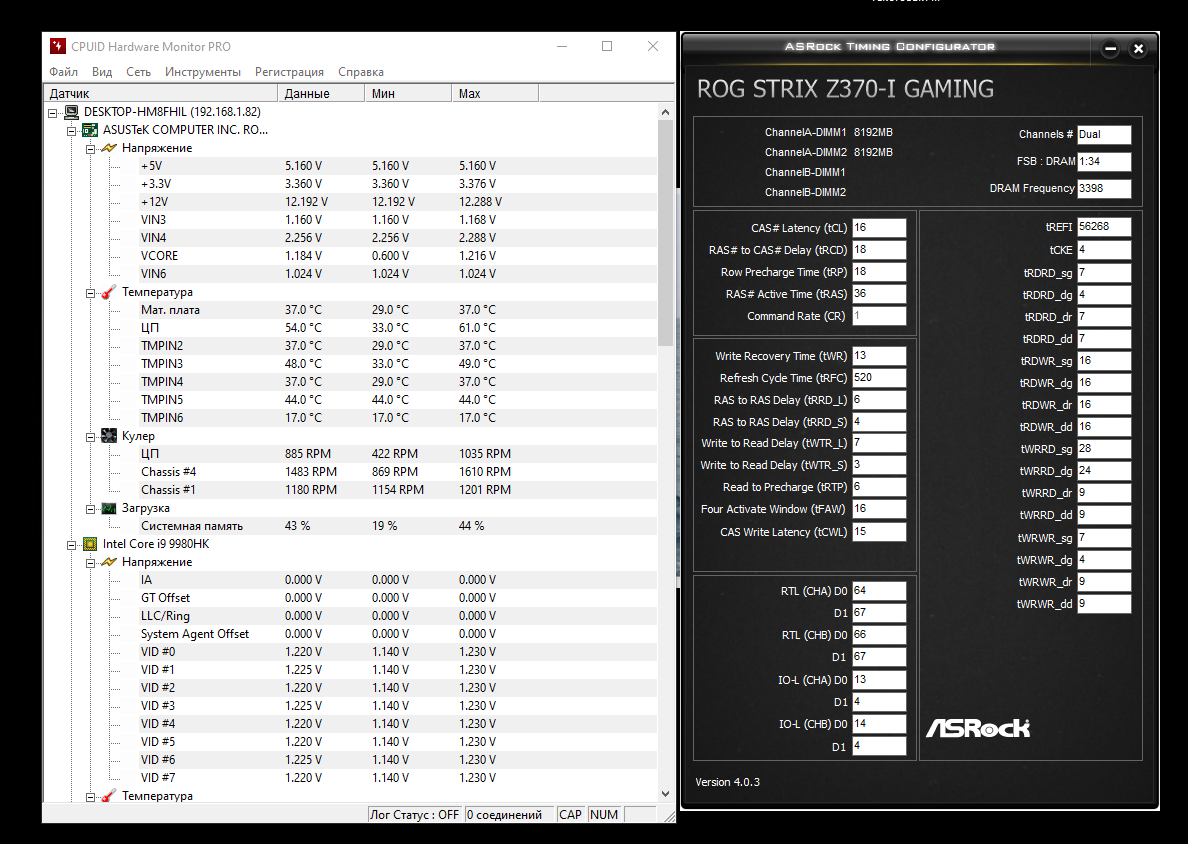Collapse the Intel Core i9 9980HK node
1188x844 pixels.
[71, 545]
